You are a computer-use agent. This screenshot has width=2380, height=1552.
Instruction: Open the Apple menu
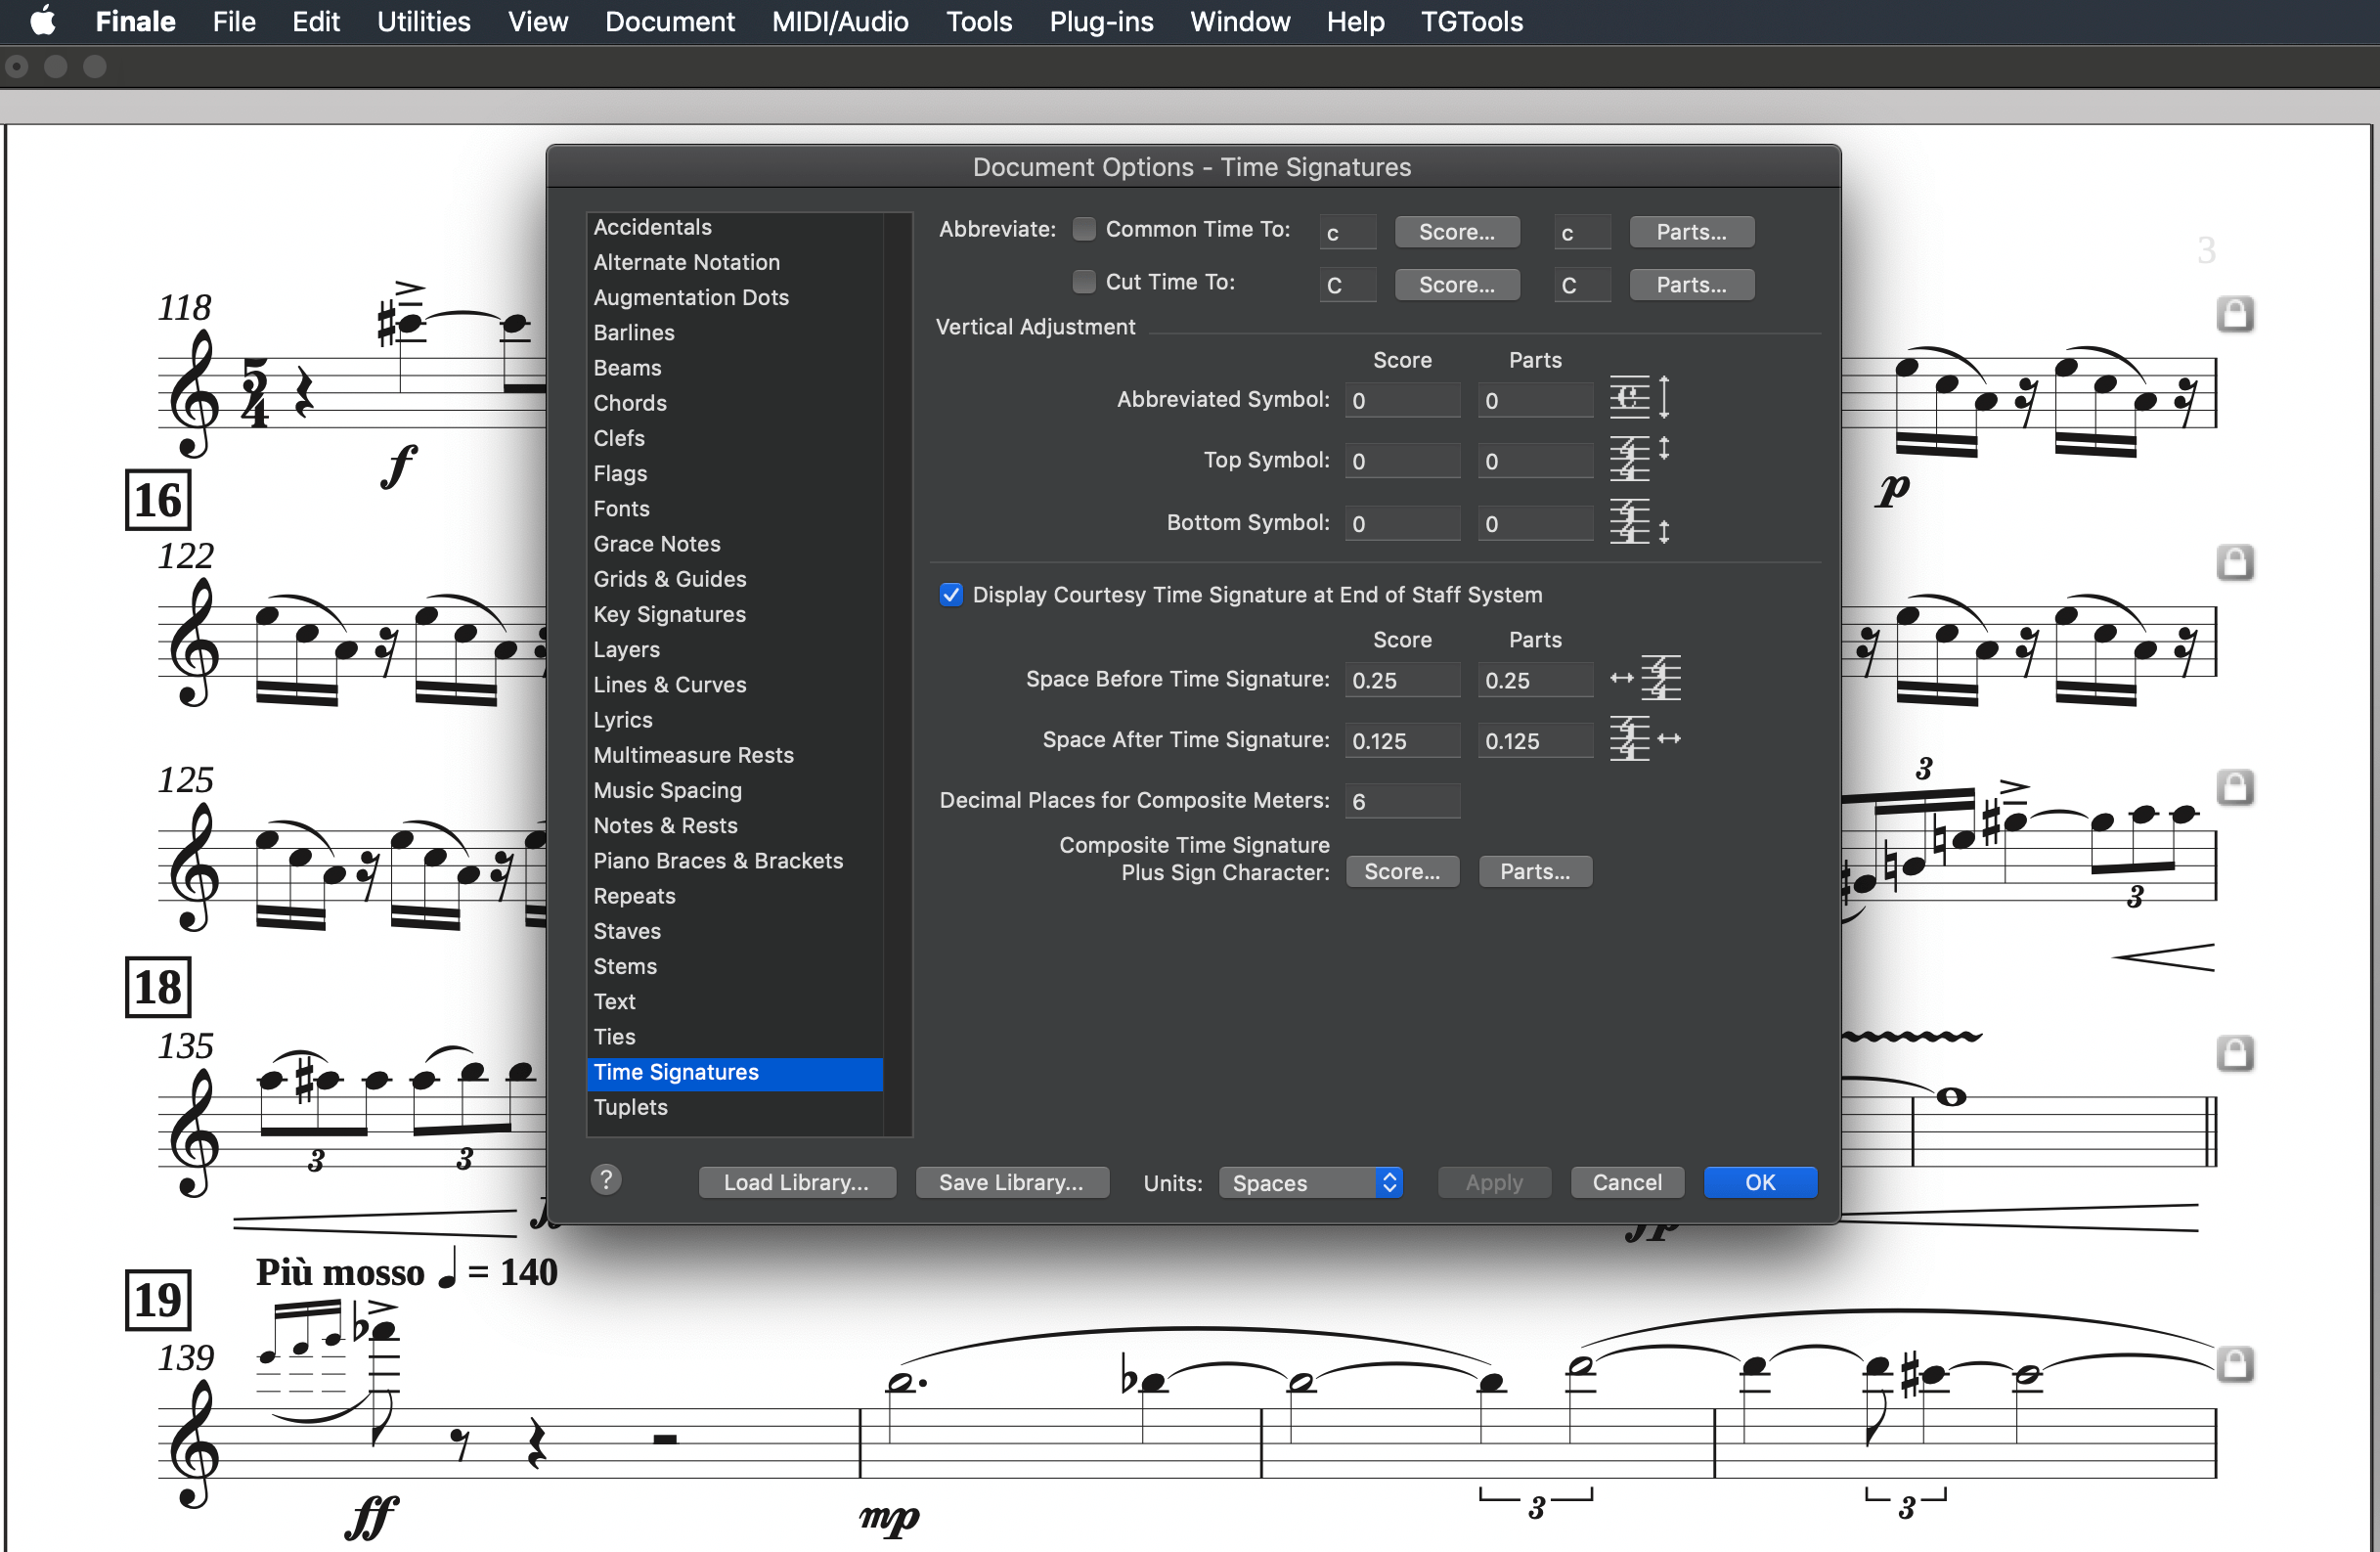[x=42, y=21]
